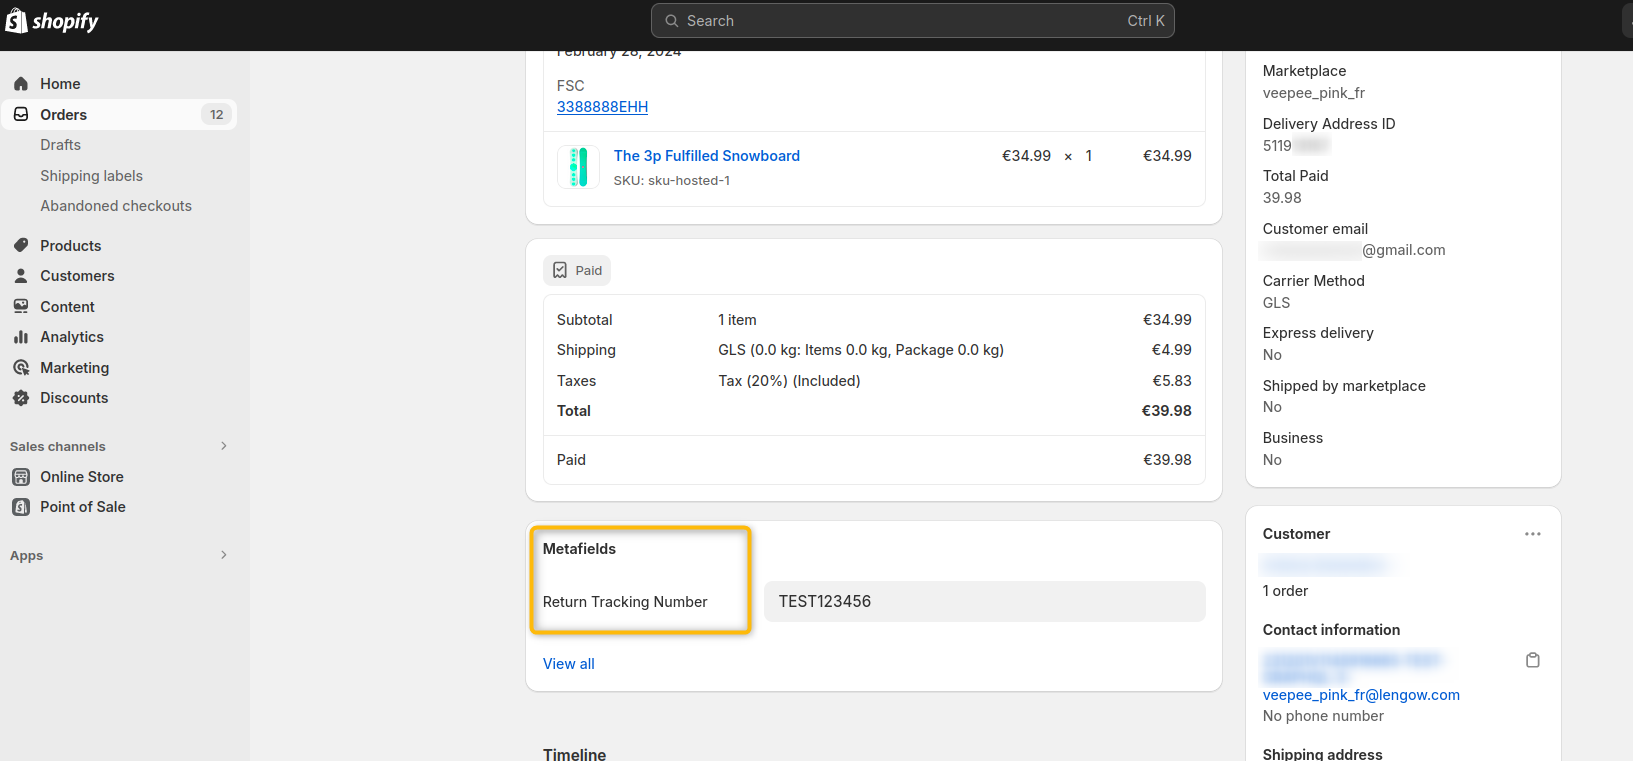Image resolution: width=1633 pixels, height=761 pixels.
Task: Open The 3p Fulfilled Snowboard product link
Action: [706, 156]
